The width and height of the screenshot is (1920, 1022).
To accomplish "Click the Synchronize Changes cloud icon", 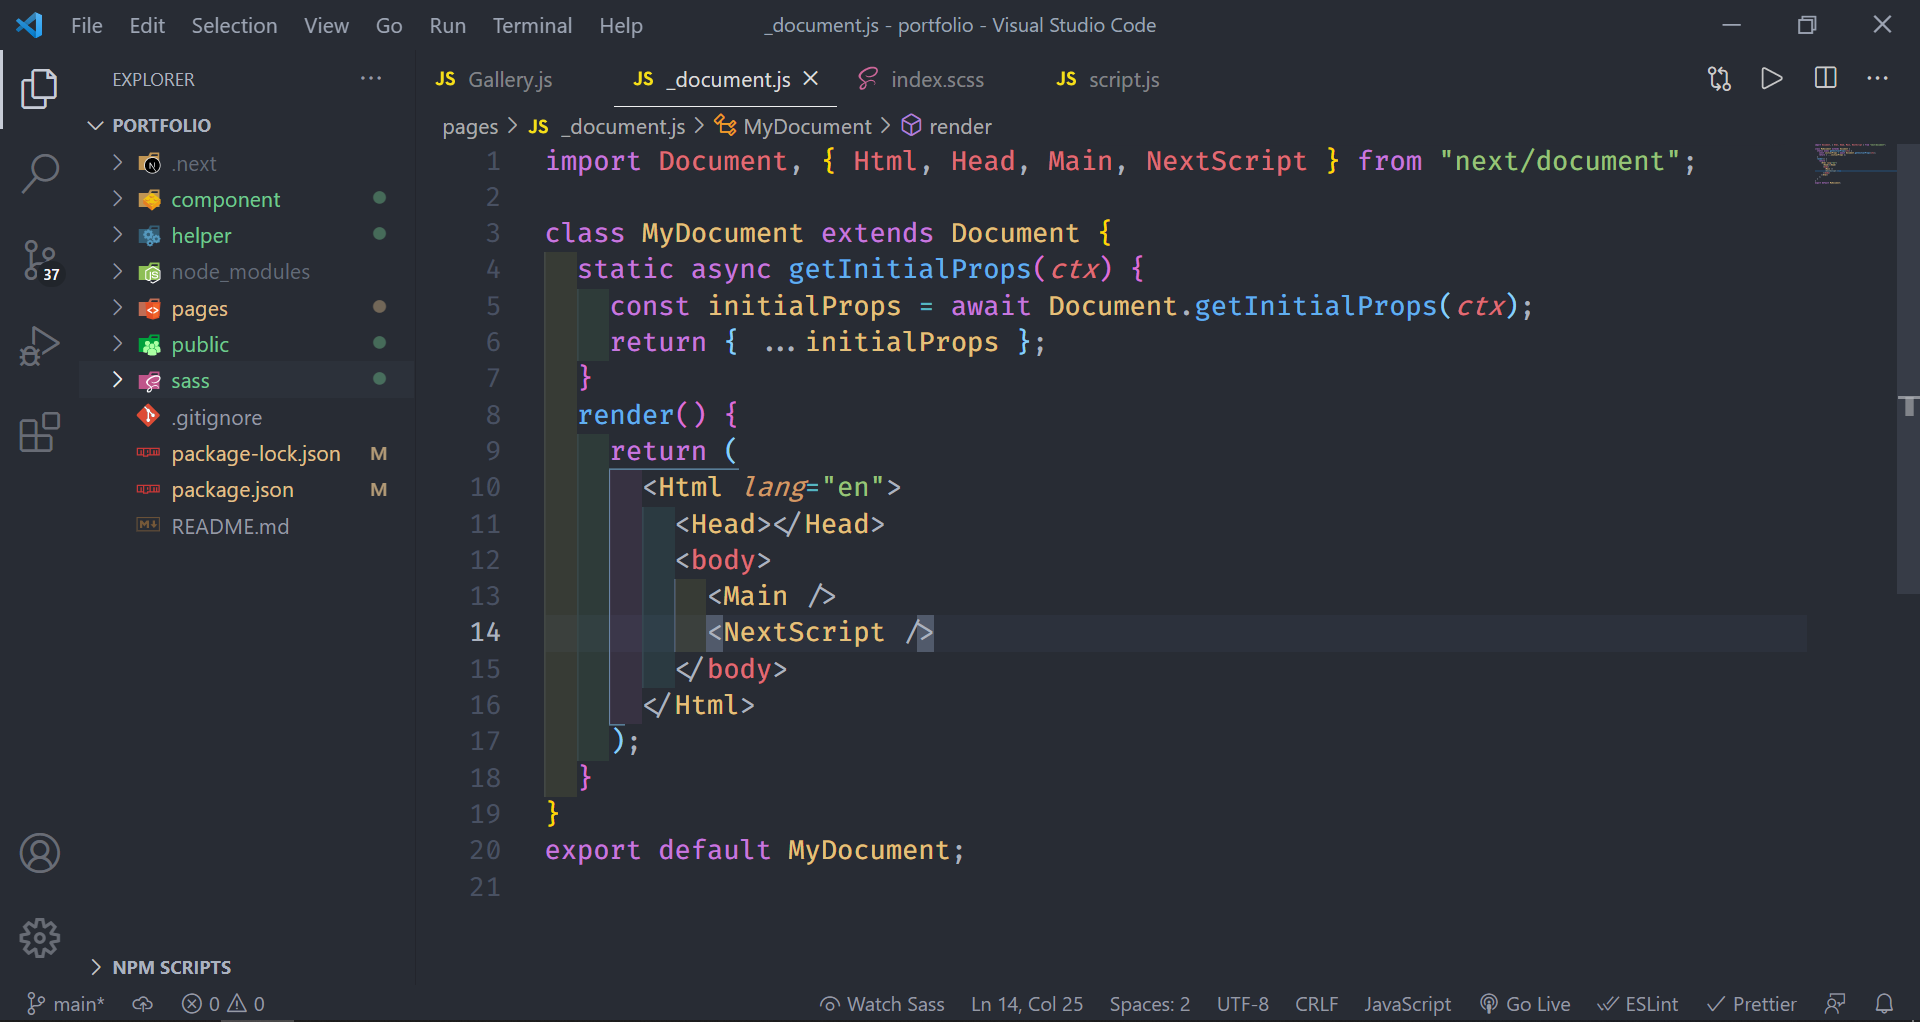I will 143,1004.
